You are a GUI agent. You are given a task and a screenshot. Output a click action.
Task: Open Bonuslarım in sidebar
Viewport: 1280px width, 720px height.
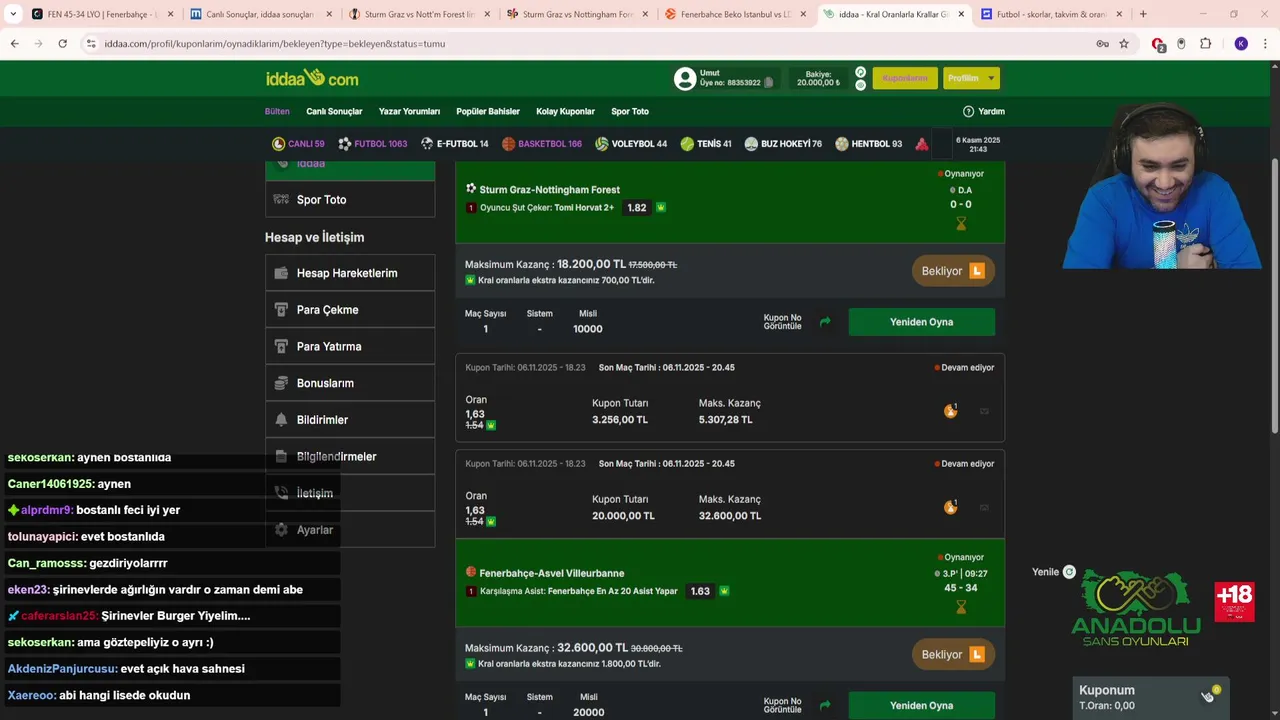tap(350, 383)
